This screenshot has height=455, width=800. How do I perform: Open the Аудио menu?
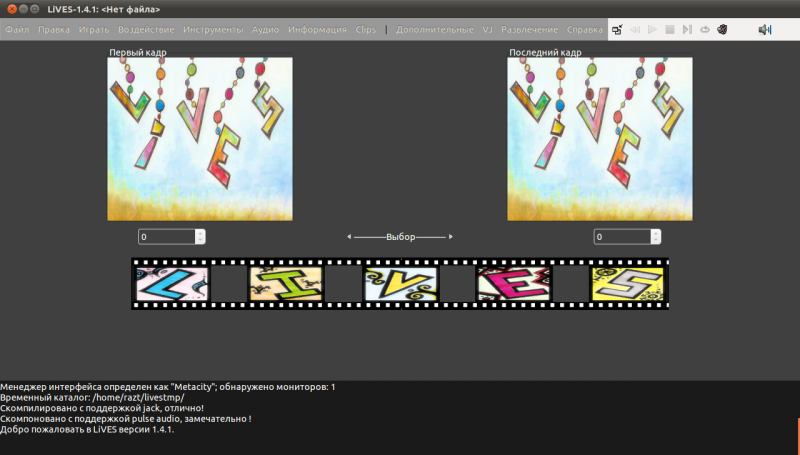click(x=265, y=30)
